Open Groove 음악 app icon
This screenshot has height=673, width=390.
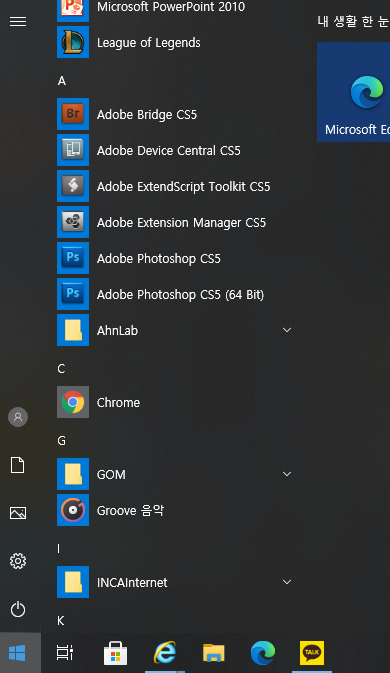[x=73, y=511]
